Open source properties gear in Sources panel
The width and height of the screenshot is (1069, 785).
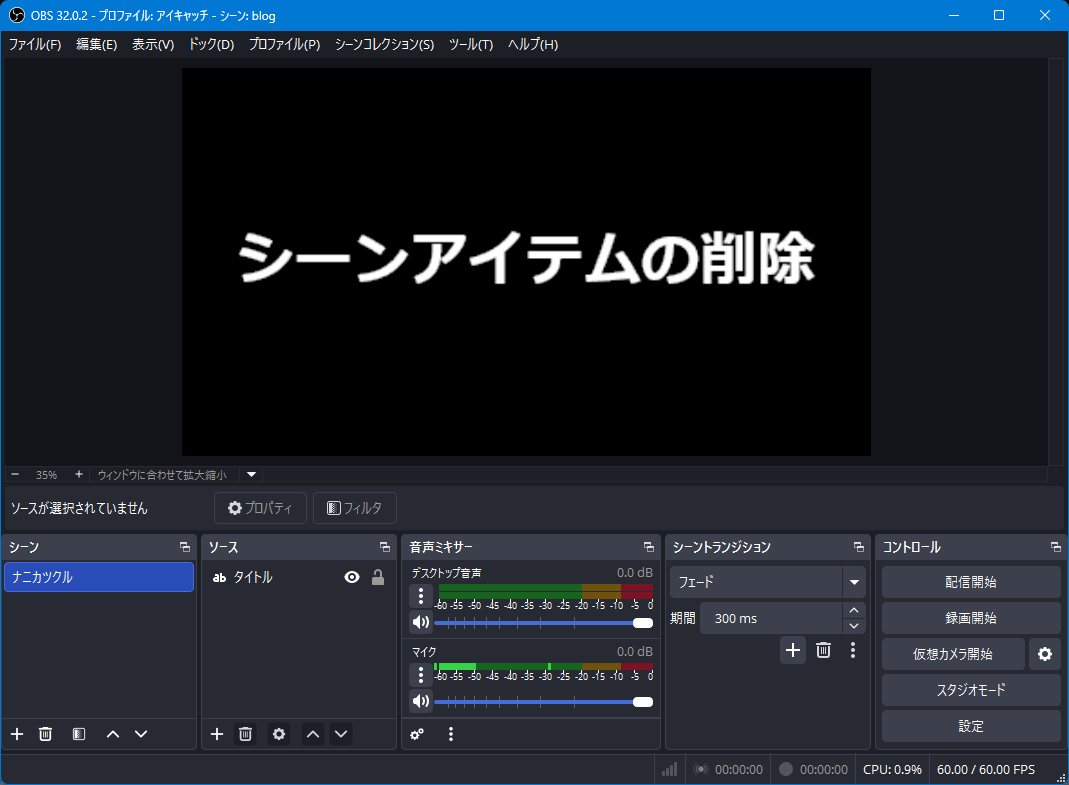(x=279, y=734)
